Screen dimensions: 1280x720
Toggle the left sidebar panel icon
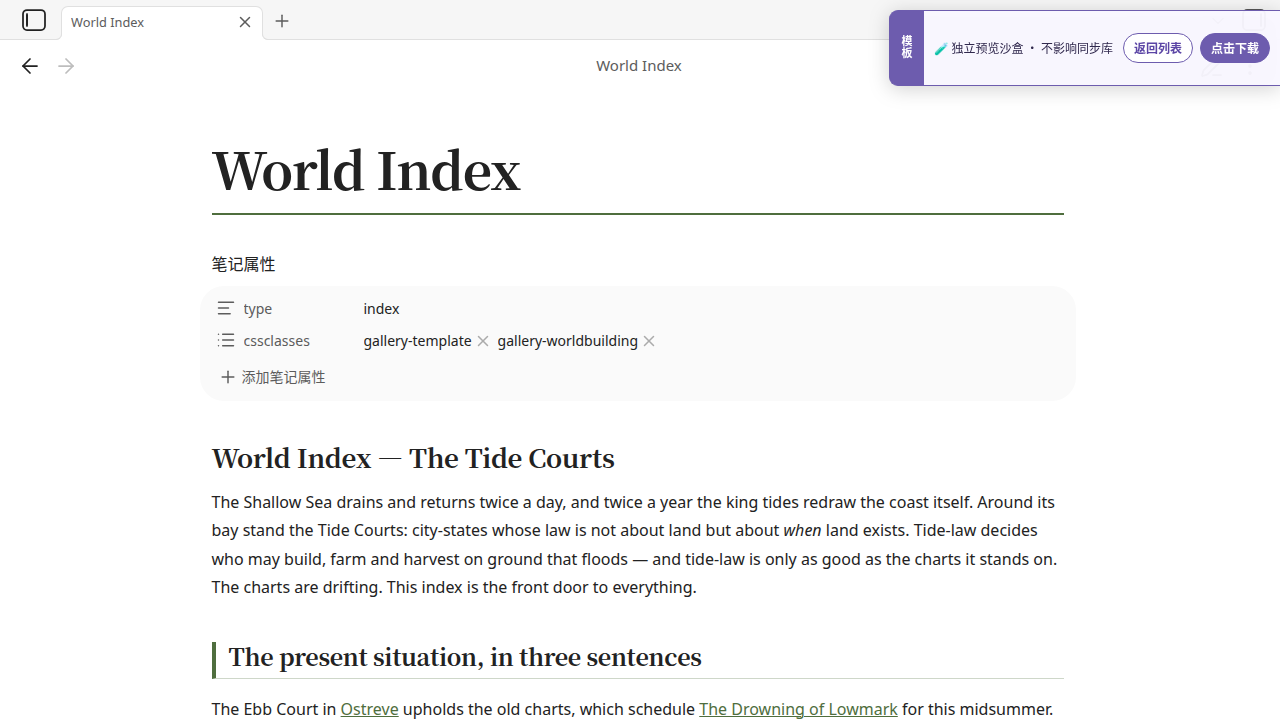click(34, 20)
